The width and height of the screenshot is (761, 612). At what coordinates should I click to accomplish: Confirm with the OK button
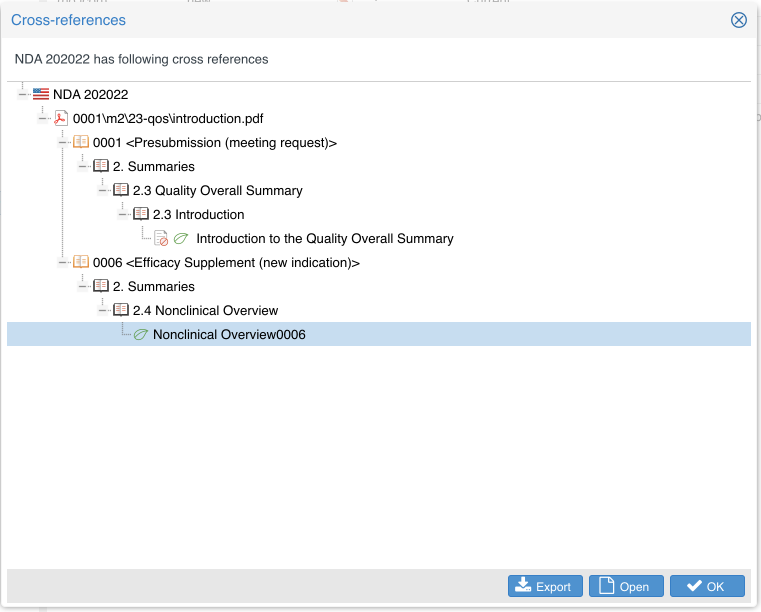click(x=706, y=586)
